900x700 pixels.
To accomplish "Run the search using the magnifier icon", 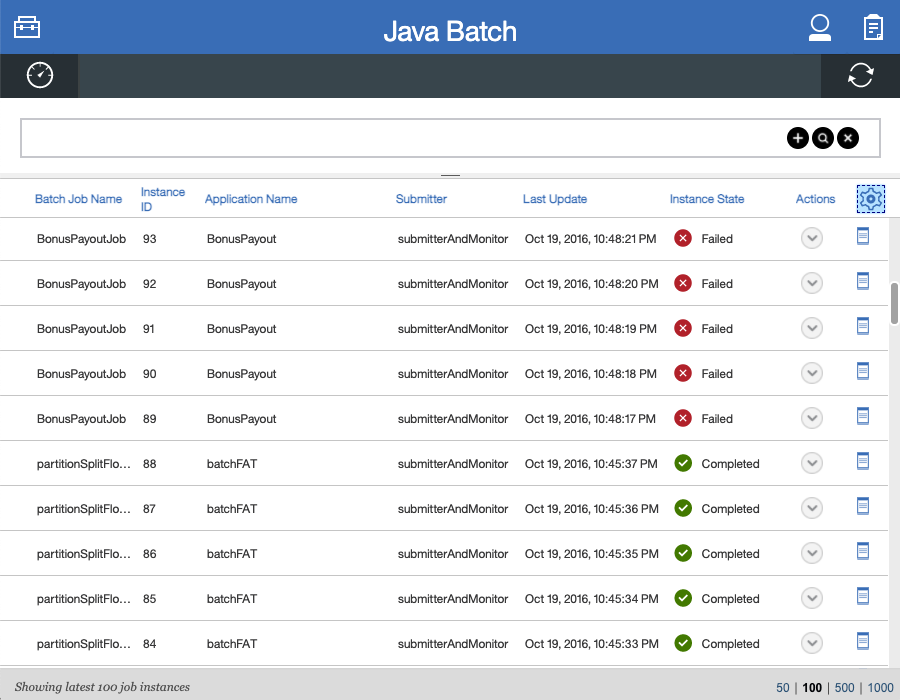I will point(822,138).
